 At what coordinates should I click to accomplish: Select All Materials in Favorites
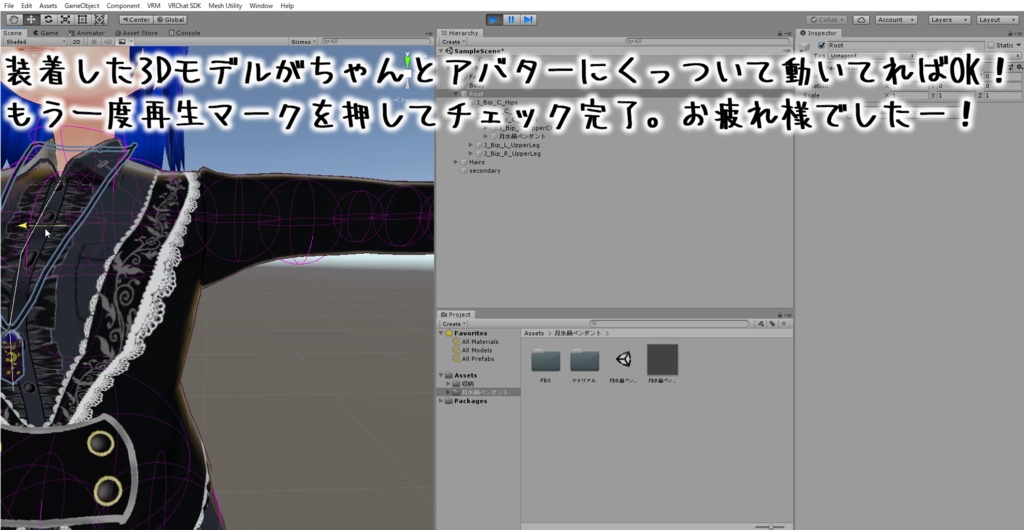479,341
